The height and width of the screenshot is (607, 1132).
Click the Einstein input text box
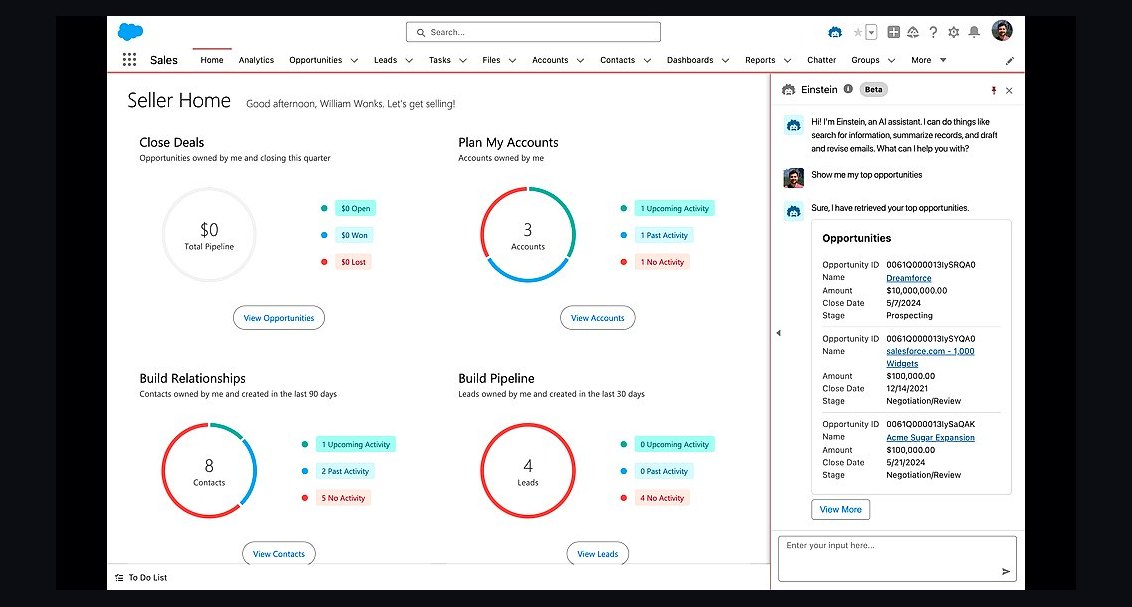(897, 559)
